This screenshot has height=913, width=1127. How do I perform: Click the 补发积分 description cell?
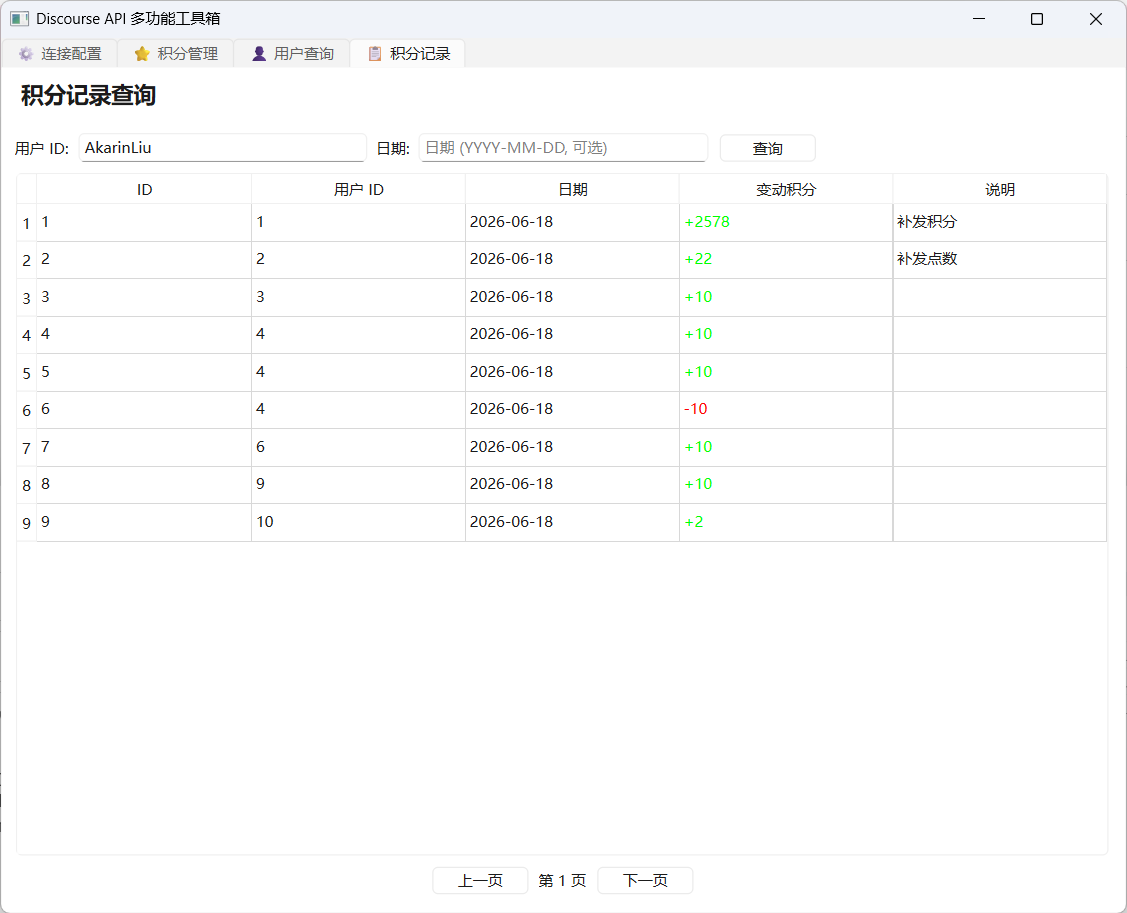(1000, 222)
